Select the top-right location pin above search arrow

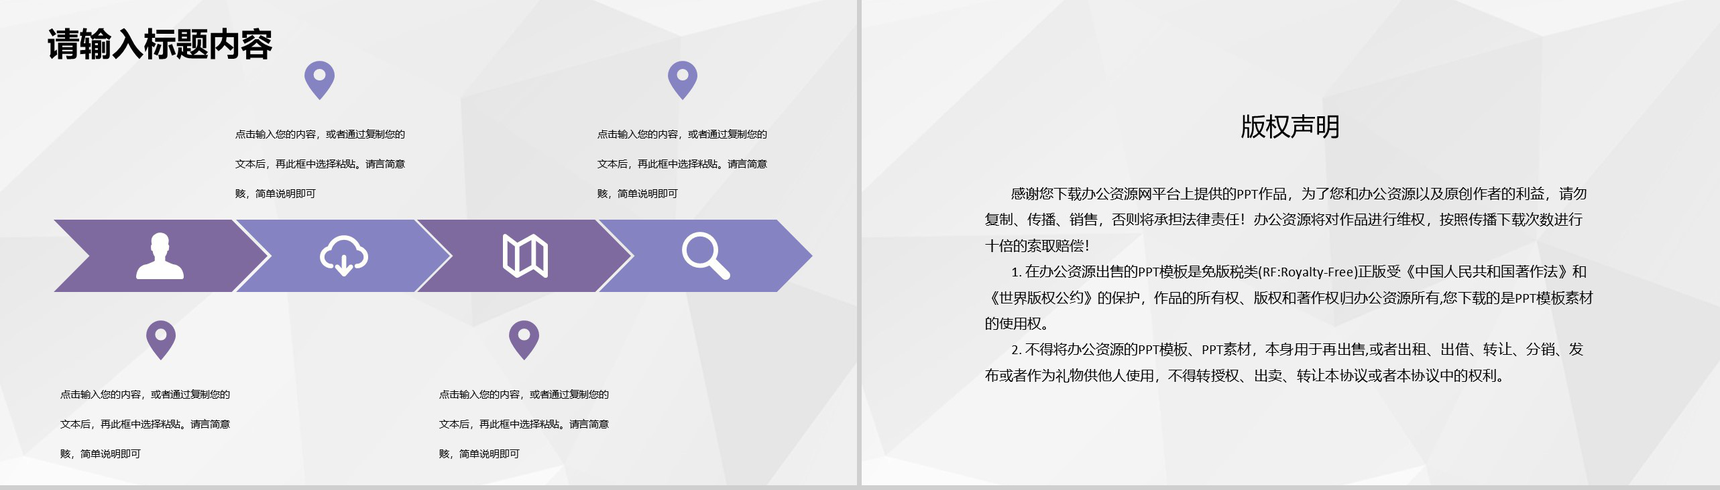[x=682, y=80]
